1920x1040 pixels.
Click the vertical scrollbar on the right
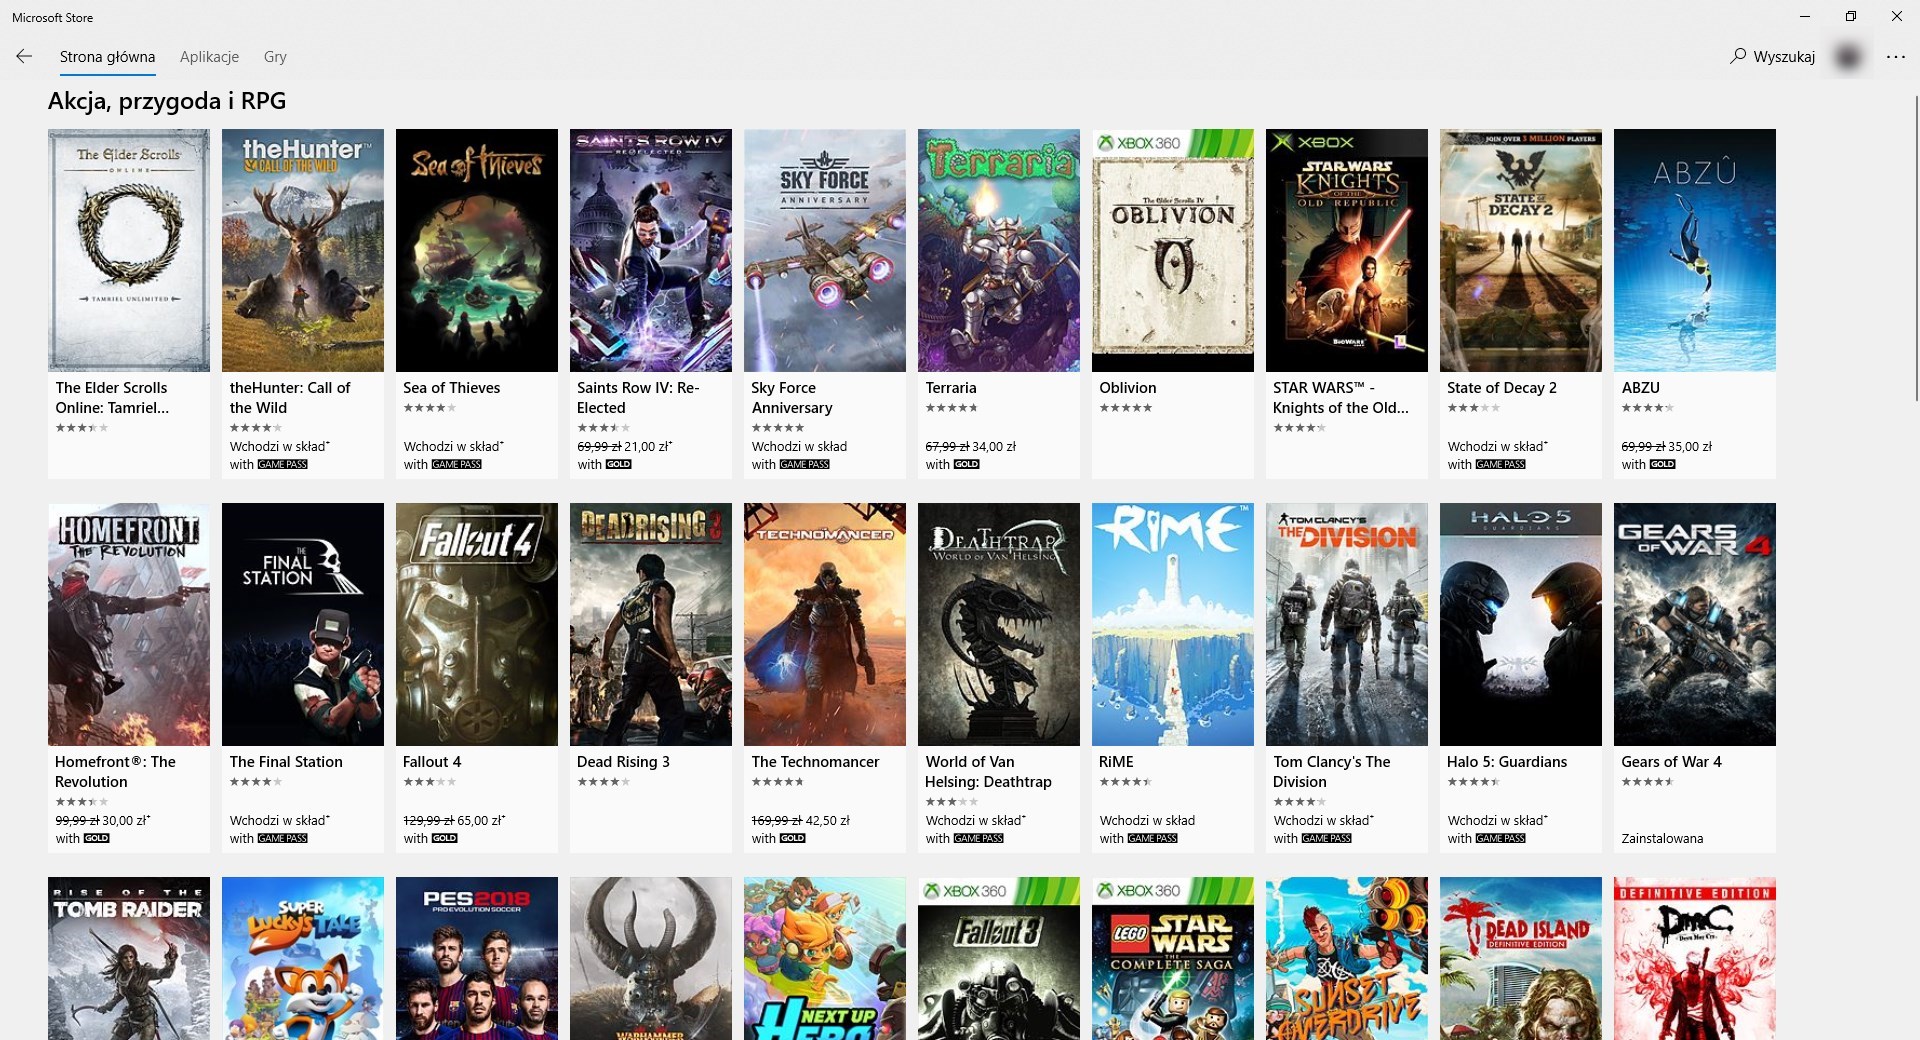1915,250
